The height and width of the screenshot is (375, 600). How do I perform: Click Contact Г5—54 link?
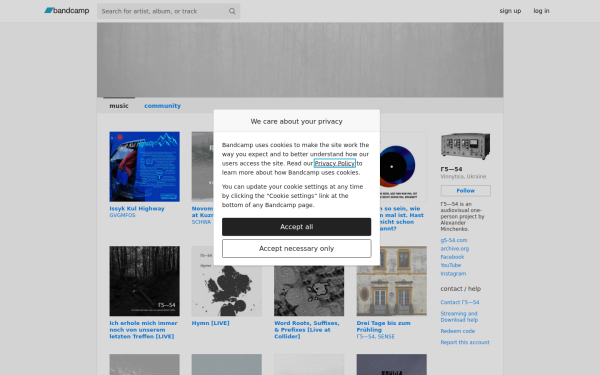460,302
